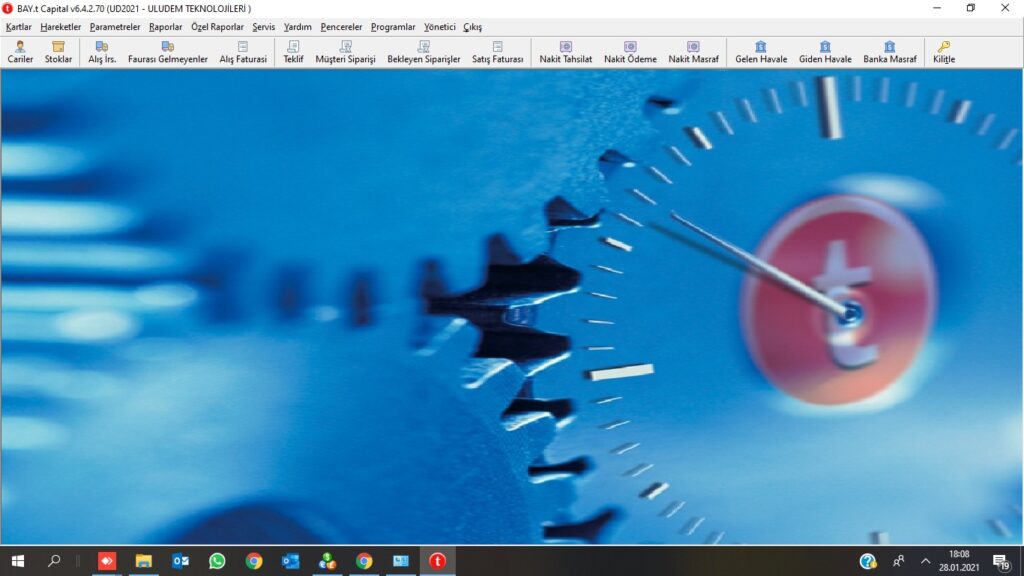Image resolution: width=1024 pixels, height=576 pixels.
Task: Show Bekleyen Siparişler from the toolbar
Action: click(423, 52)
